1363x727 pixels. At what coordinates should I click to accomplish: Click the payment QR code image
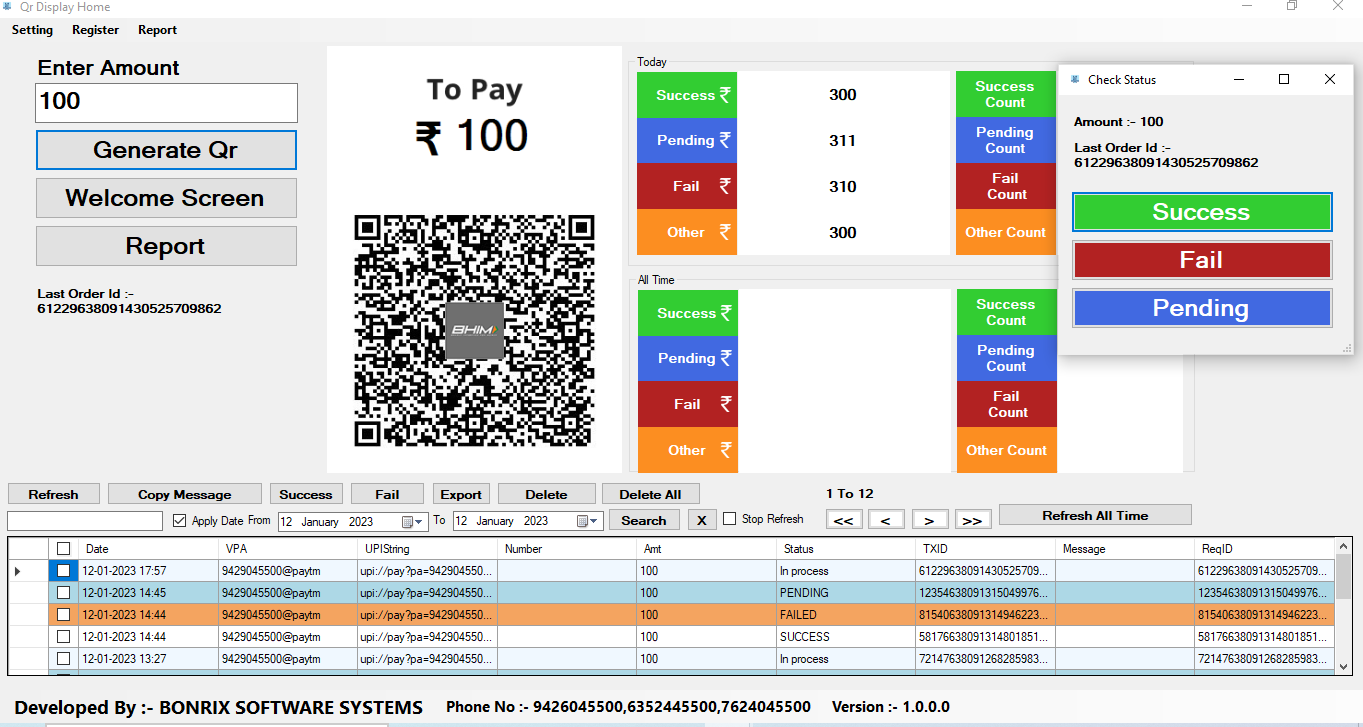point(474,330)
